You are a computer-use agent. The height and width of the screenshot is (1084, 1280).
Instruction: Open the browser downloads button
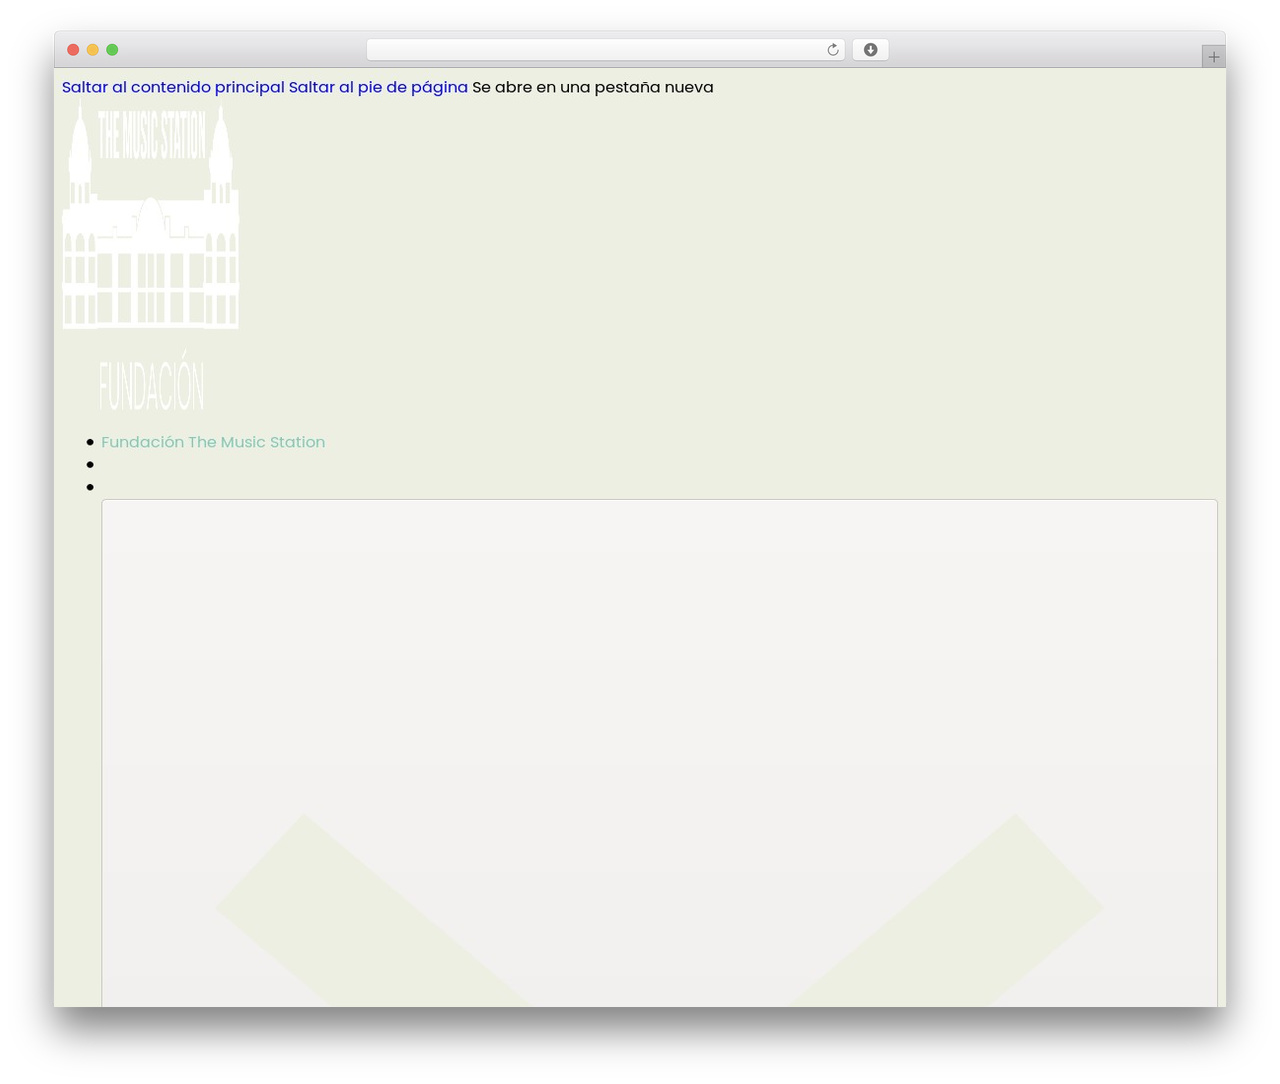[x=870, y=50]
